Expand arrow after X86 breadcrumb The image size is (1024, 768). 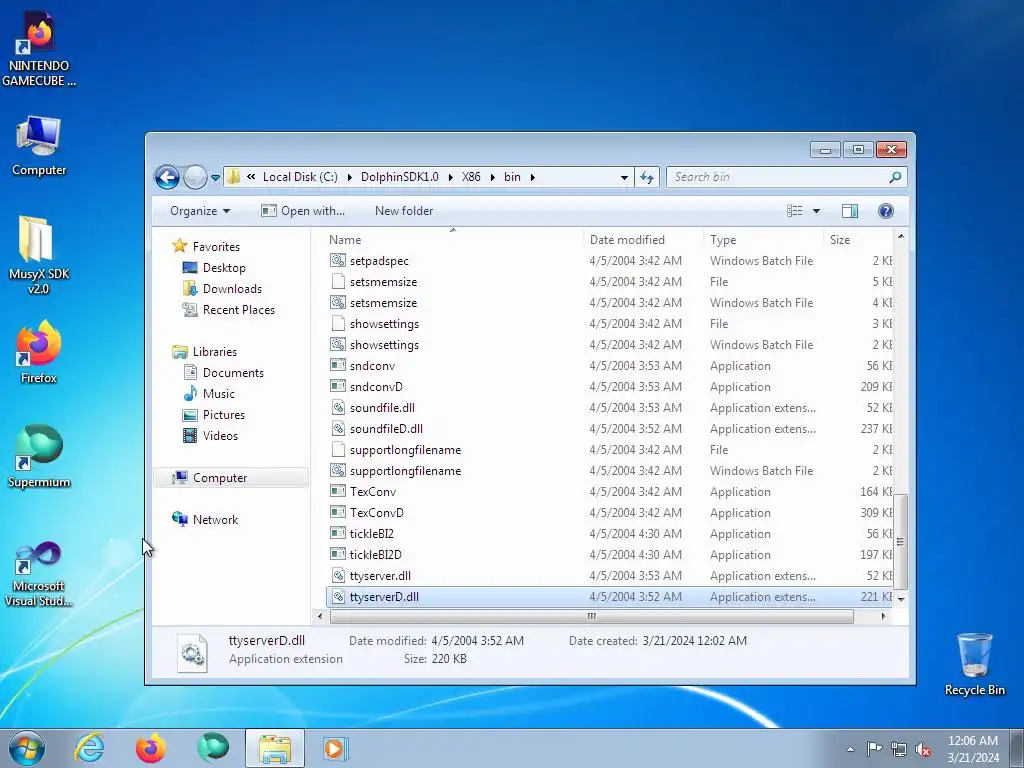coord(492,177)
